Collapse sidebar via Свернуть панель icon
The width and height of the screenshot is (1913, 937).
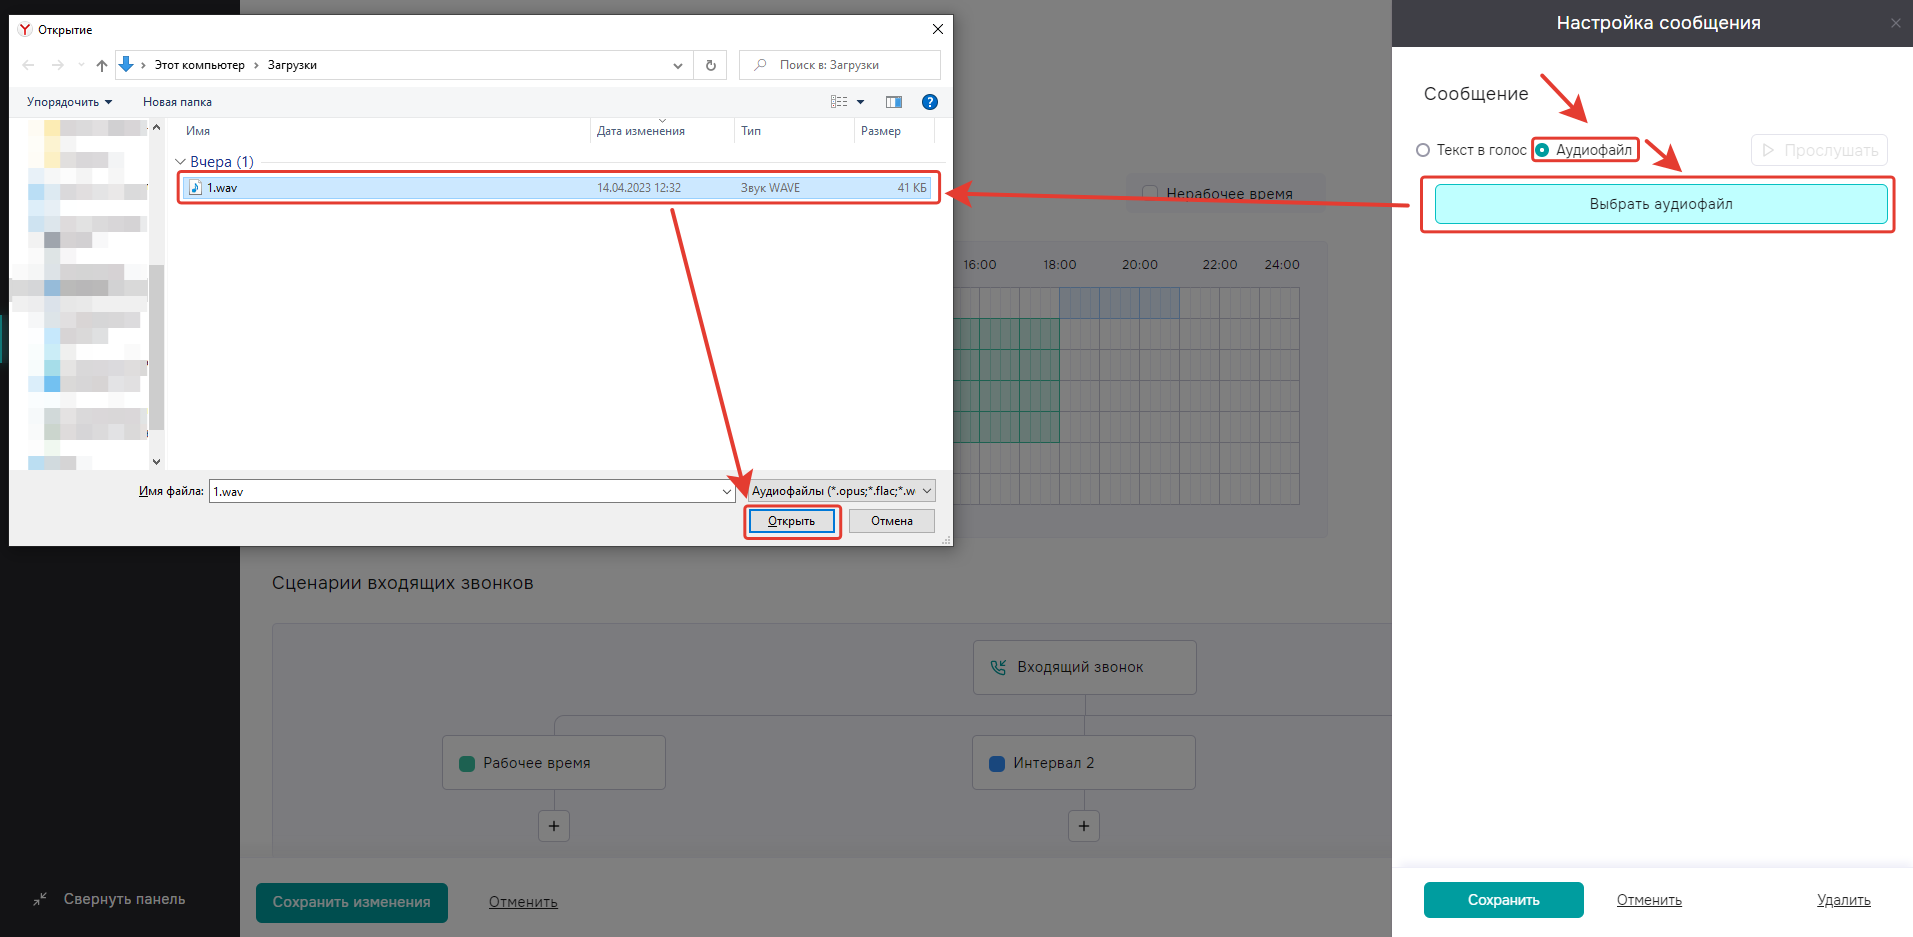[40, 899]
